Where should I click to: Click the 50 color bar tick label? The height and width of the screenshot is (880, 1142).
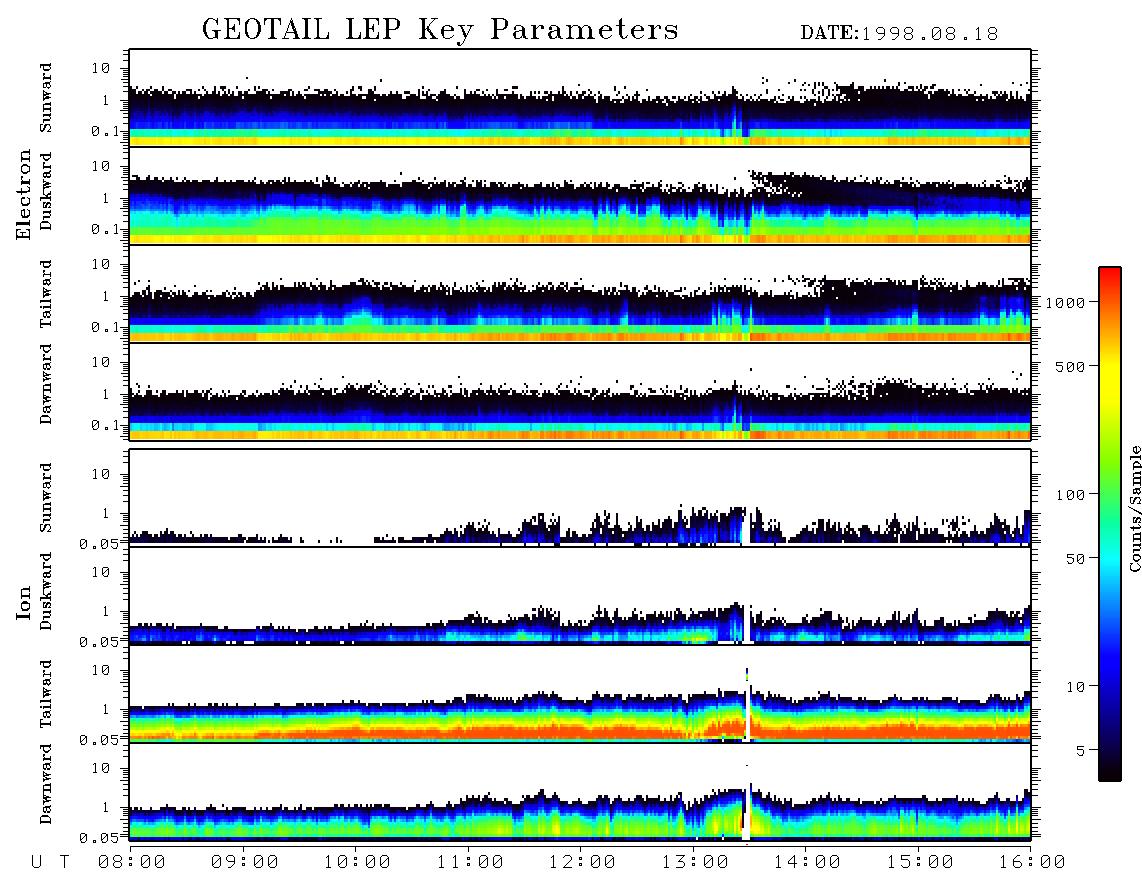tap(1075, 559)
